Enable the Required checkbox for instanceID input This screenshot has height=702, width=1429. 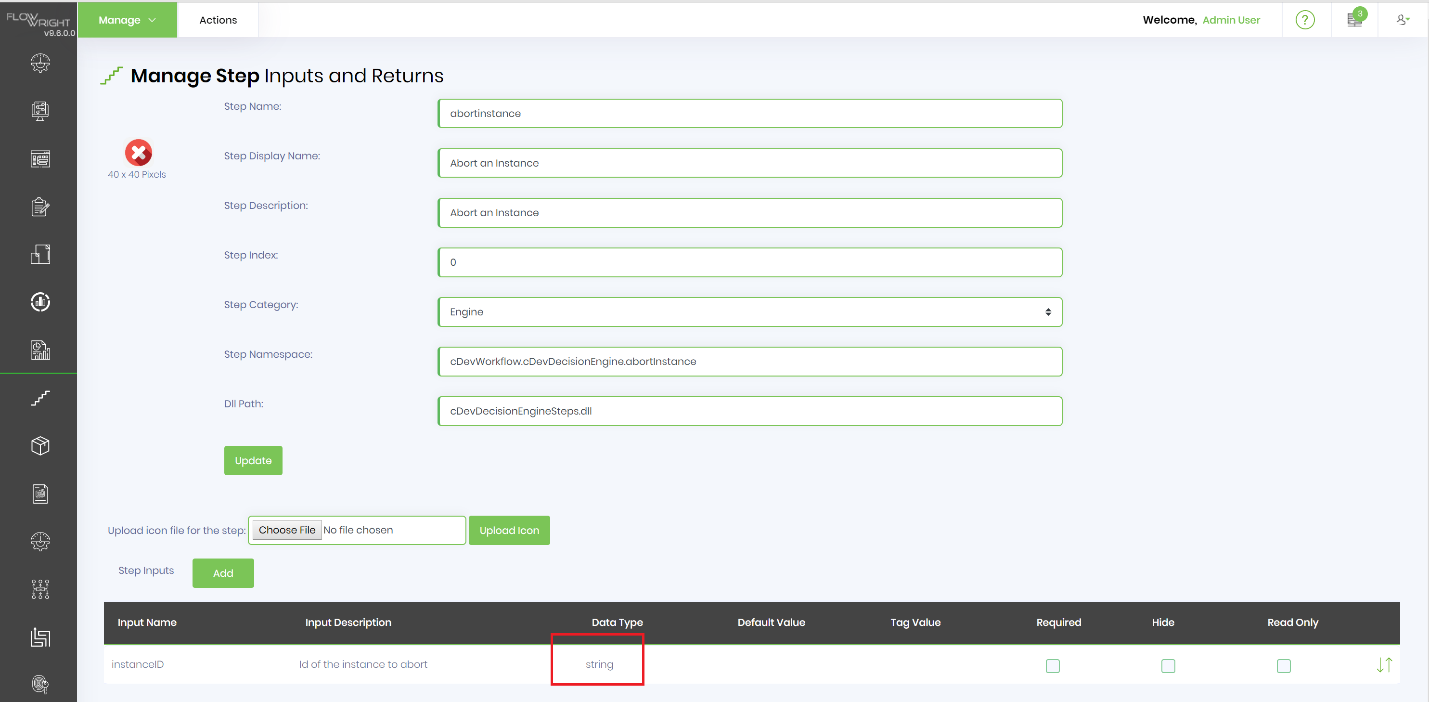click(x=1053, y=665)
